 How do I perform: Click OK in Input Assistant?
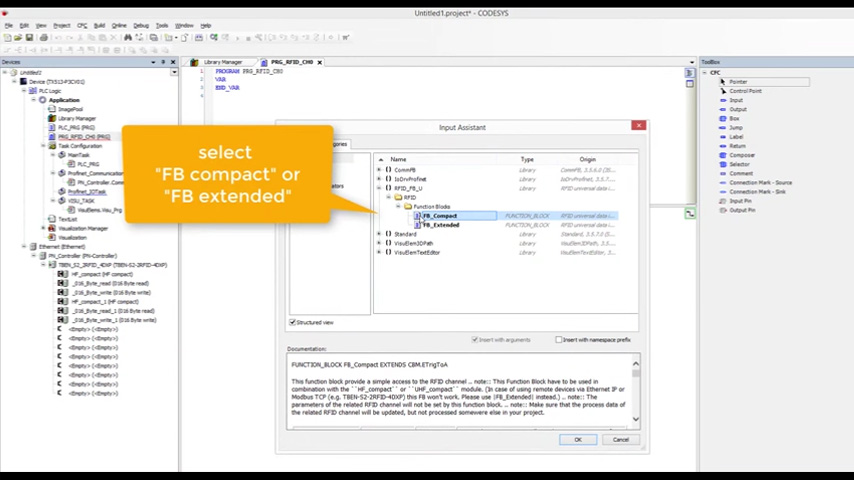pyautogui.click(x=577, y=440)
